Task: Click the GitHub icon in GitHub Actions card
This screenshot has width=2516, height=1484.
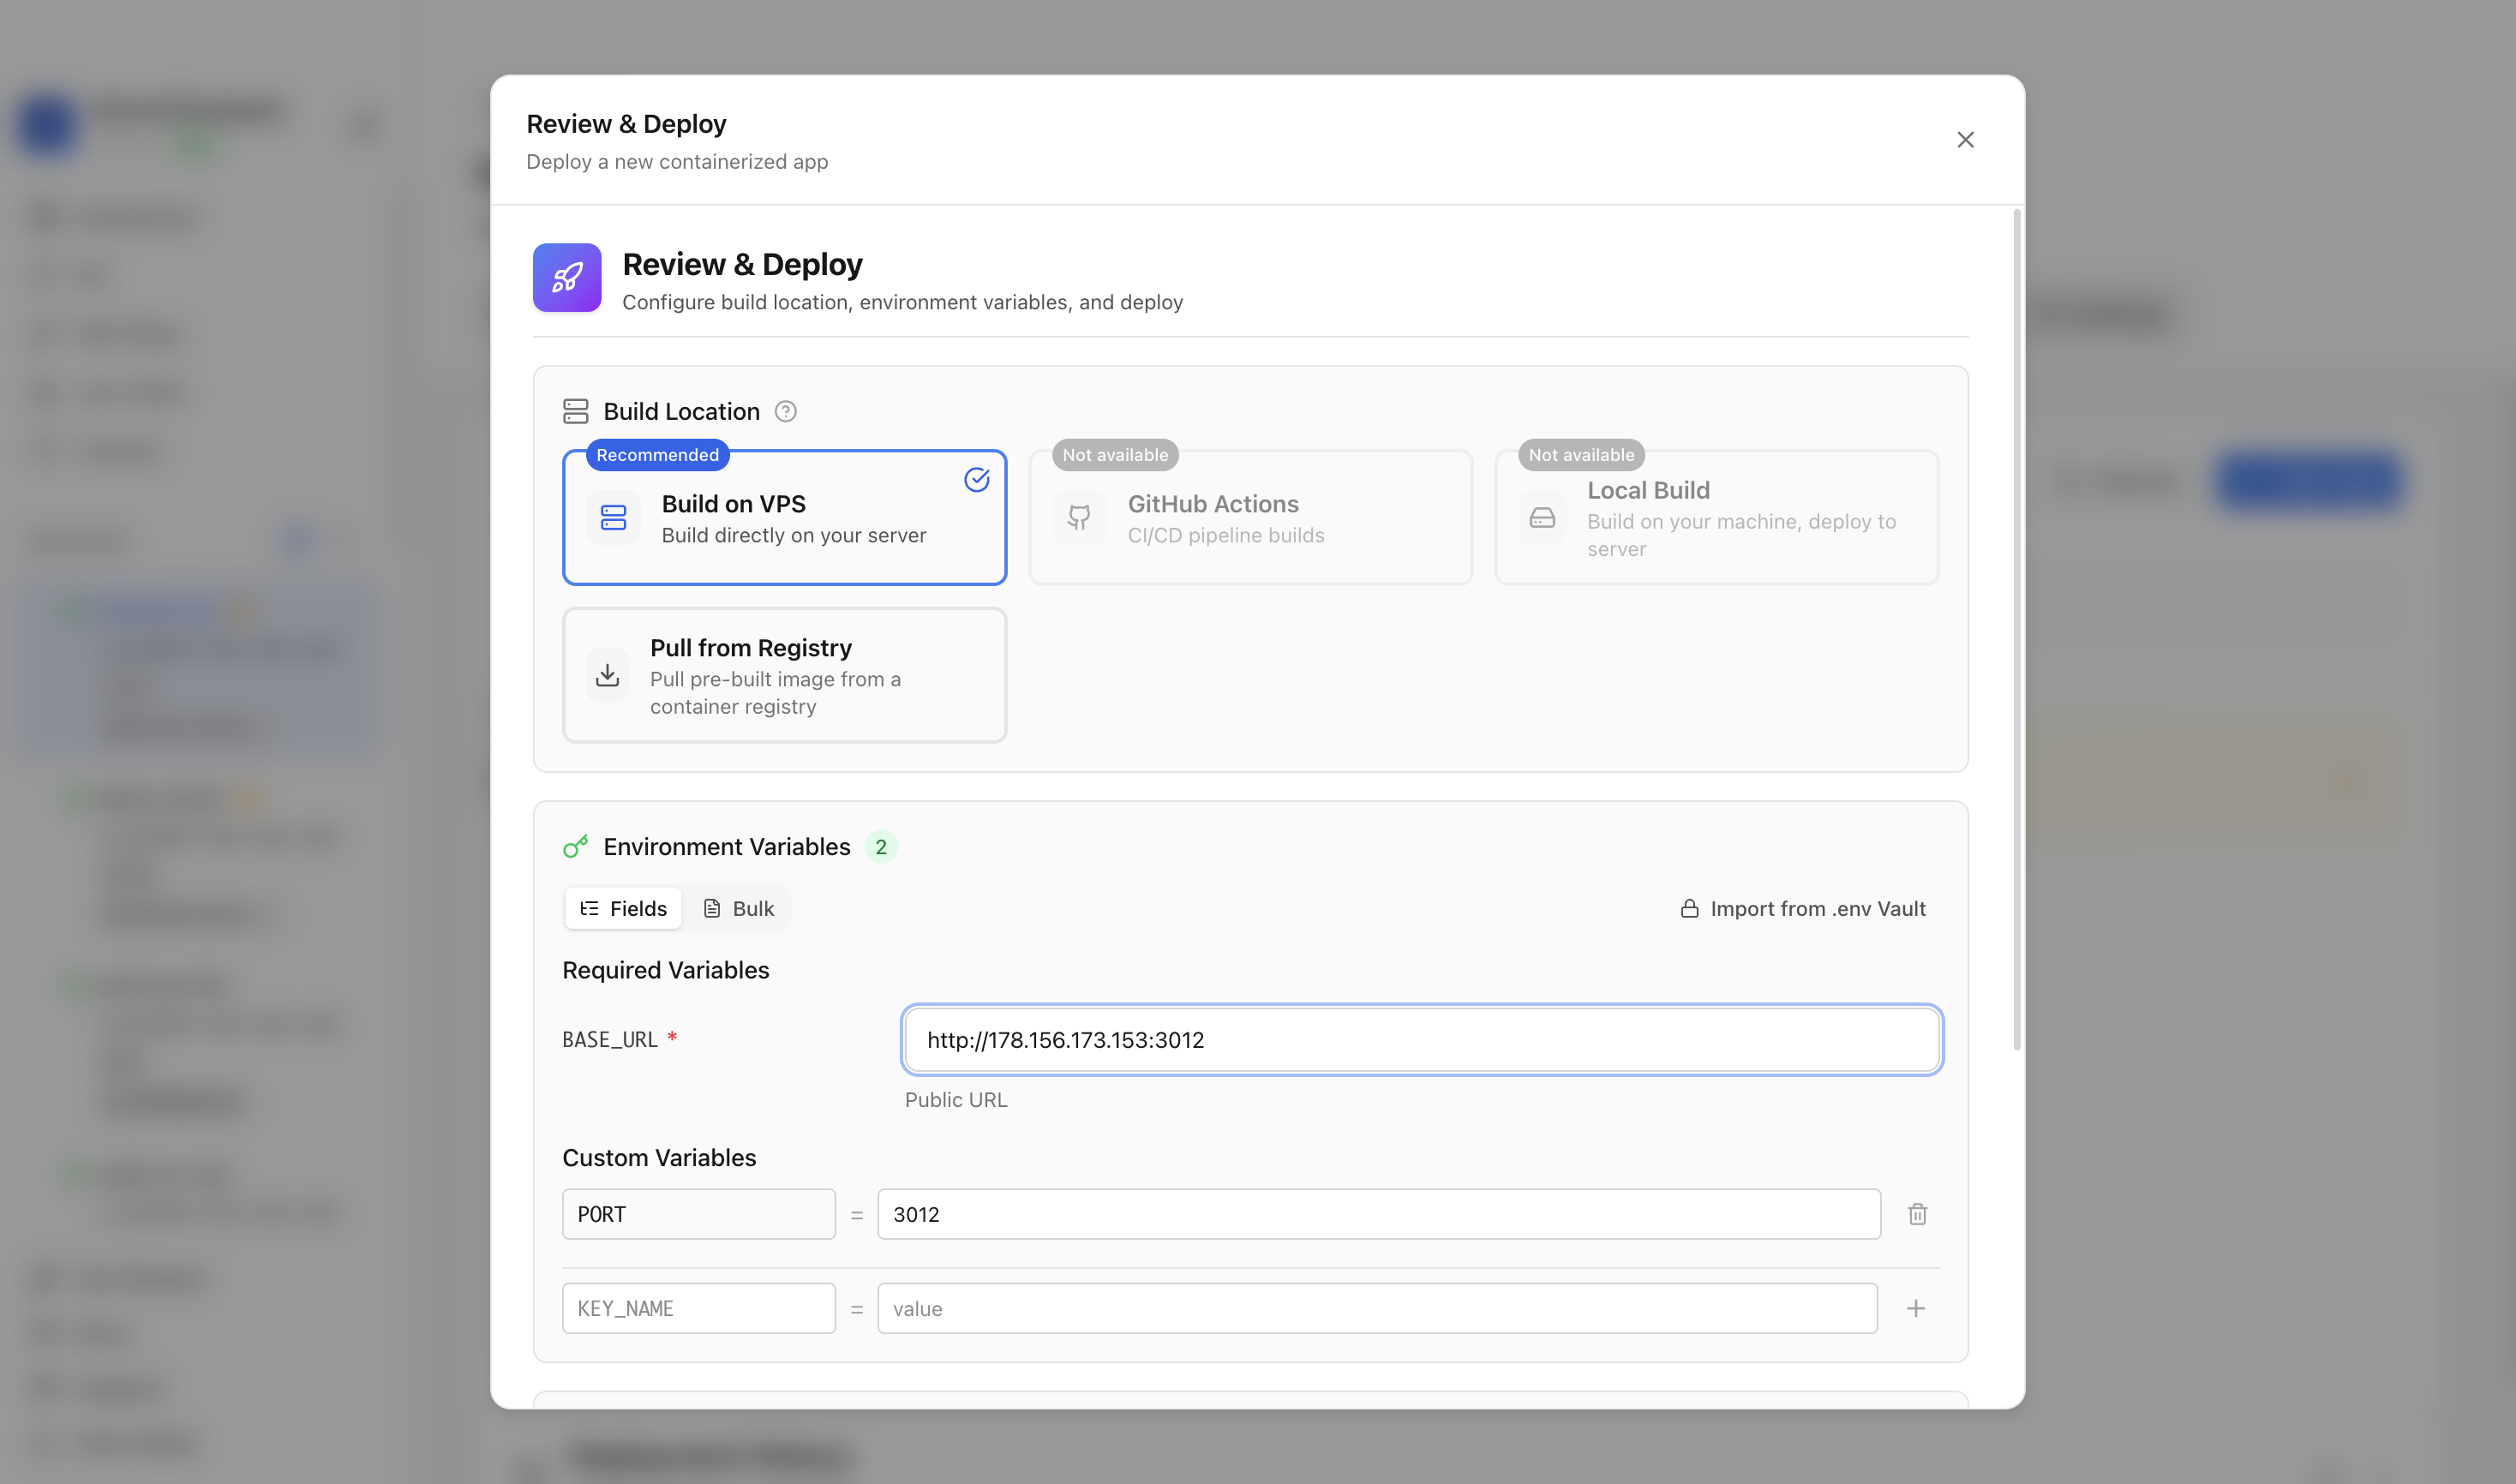Action: (1079, 518)
